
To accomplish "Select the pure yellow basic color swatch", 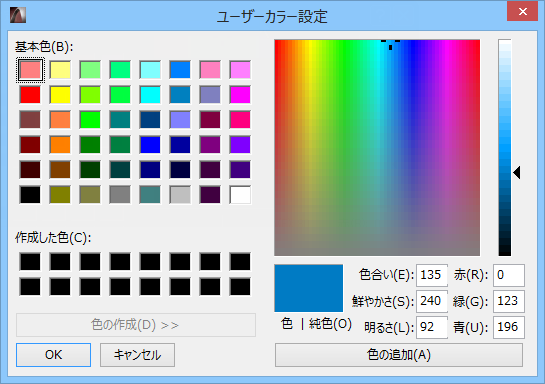I will pos(60,95).
